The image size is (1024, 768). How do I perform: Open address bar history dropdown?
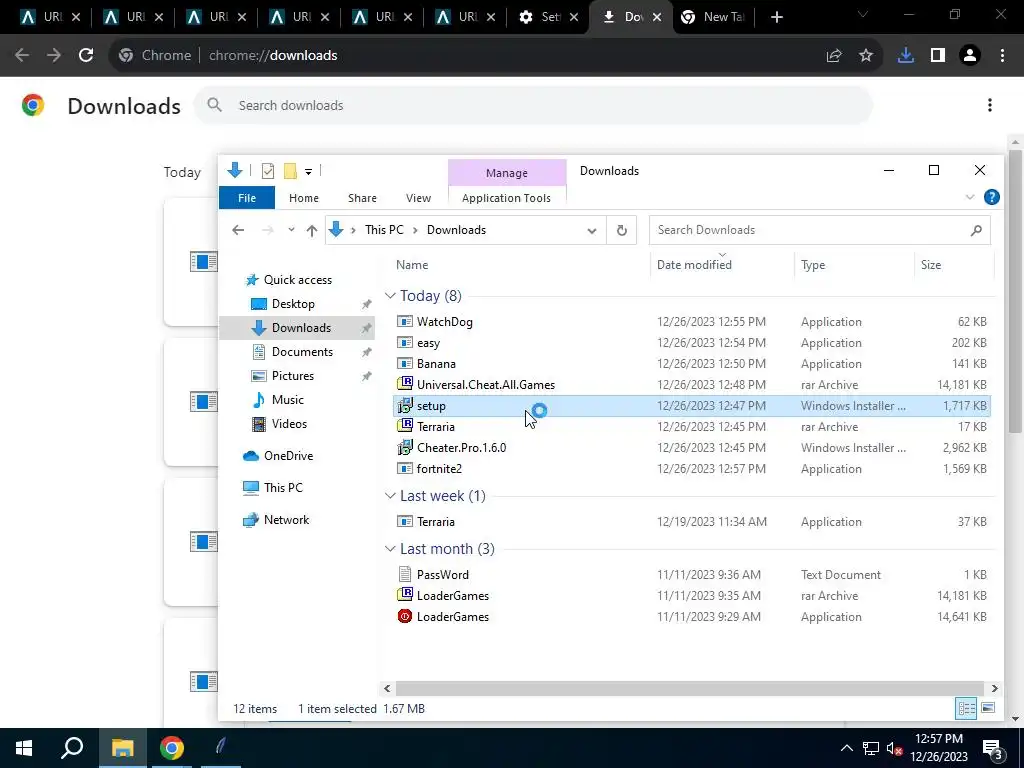pos(592,231)
